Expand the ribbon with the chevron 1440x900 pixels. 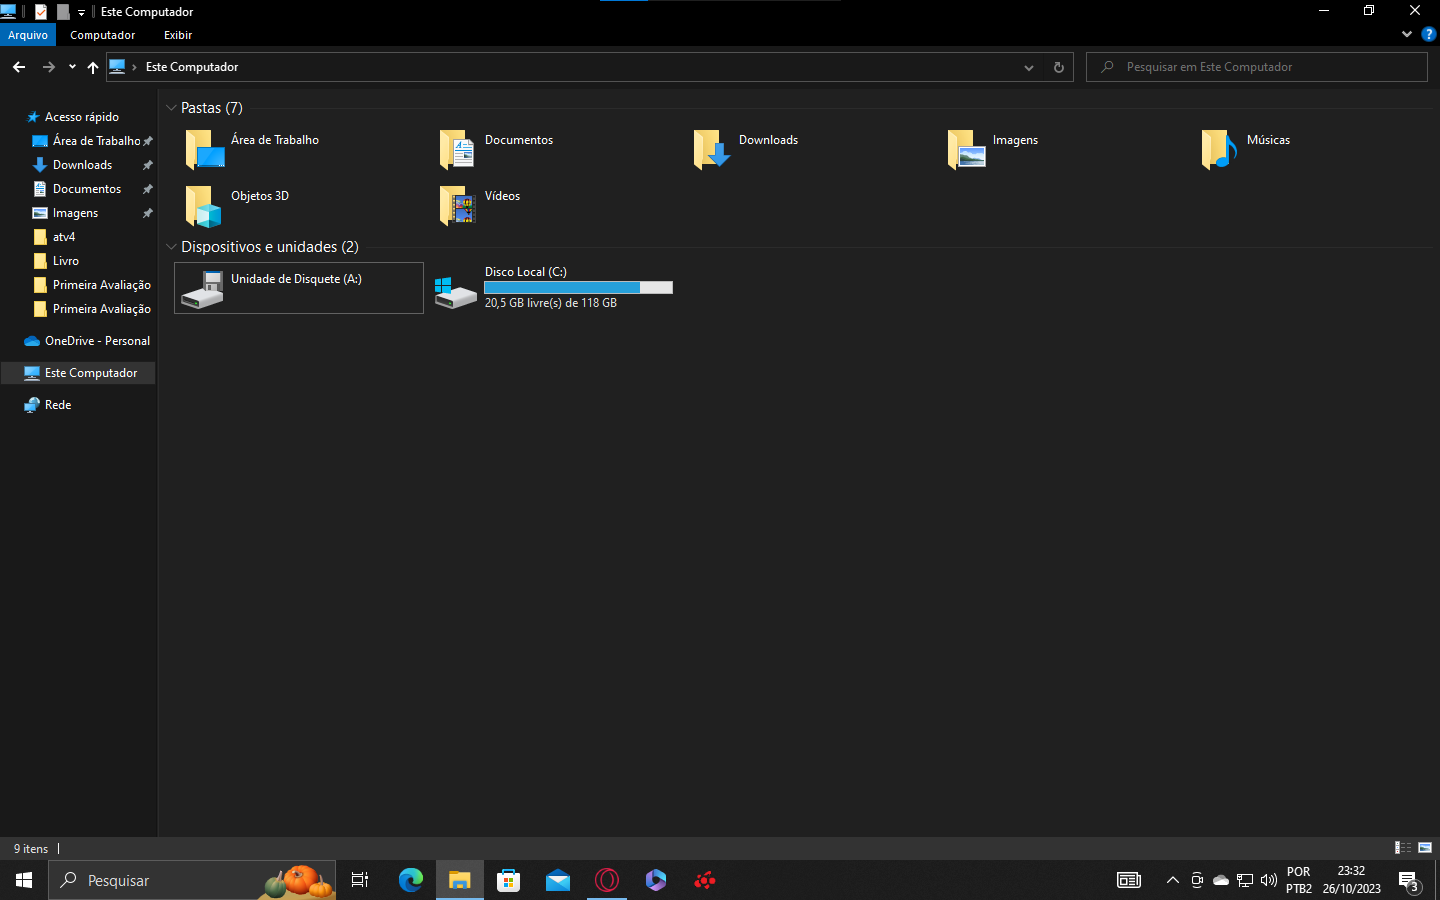[1407, 34]
